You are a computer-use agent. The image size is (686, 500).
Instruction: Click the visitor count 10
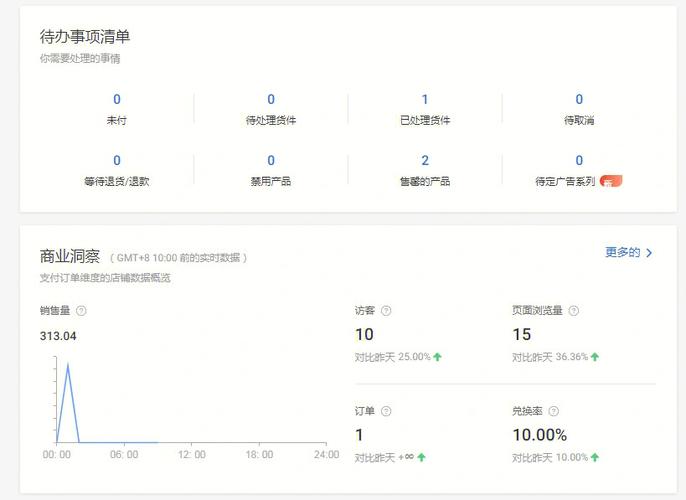coord(364,335)
